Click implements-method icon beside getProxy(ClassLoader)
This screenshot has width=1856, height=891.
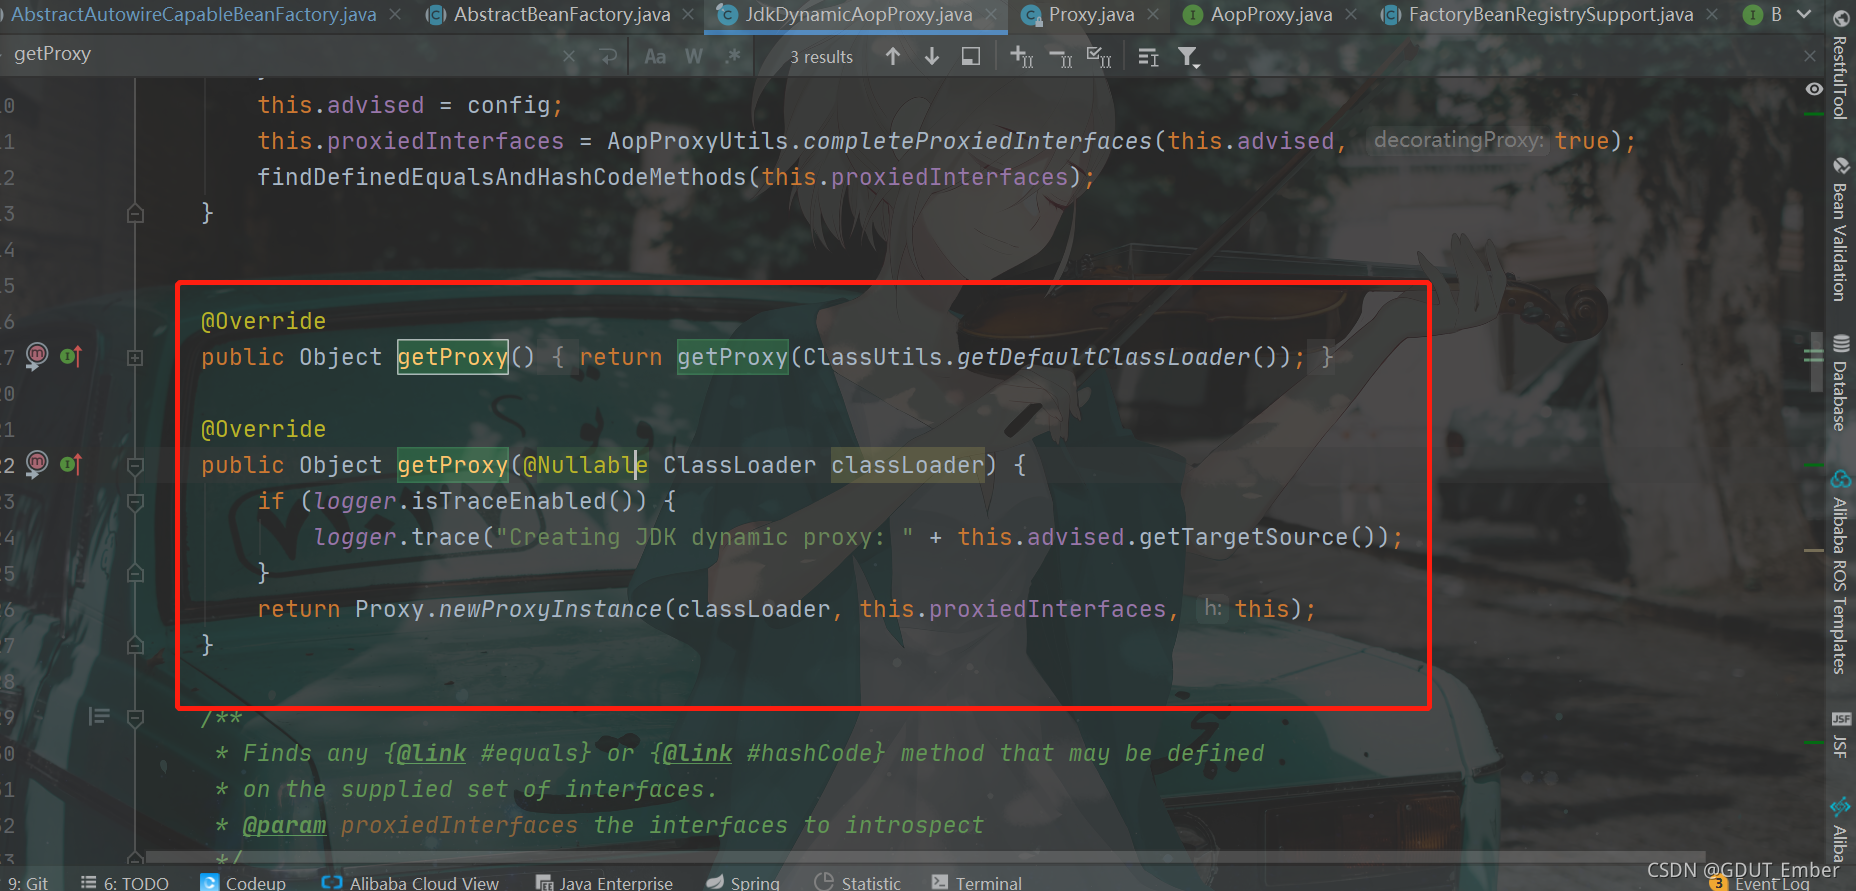[71, 464]
